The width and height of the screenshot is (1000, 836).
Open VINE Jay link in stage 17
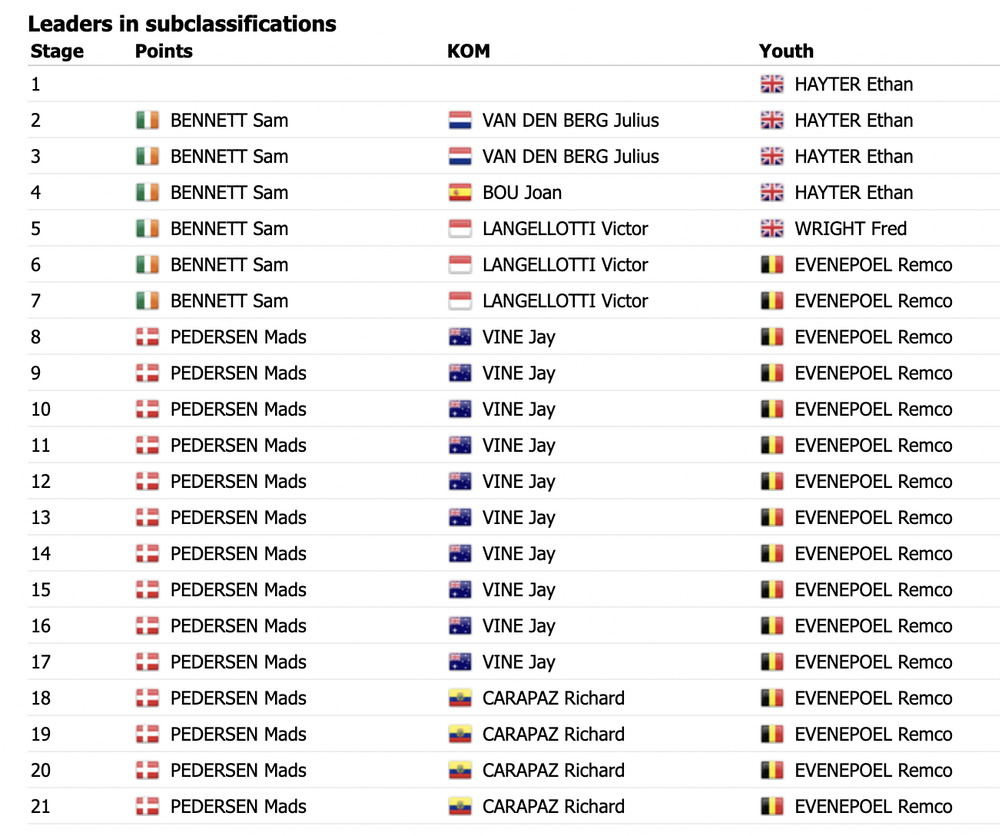[x=518, y=662]
